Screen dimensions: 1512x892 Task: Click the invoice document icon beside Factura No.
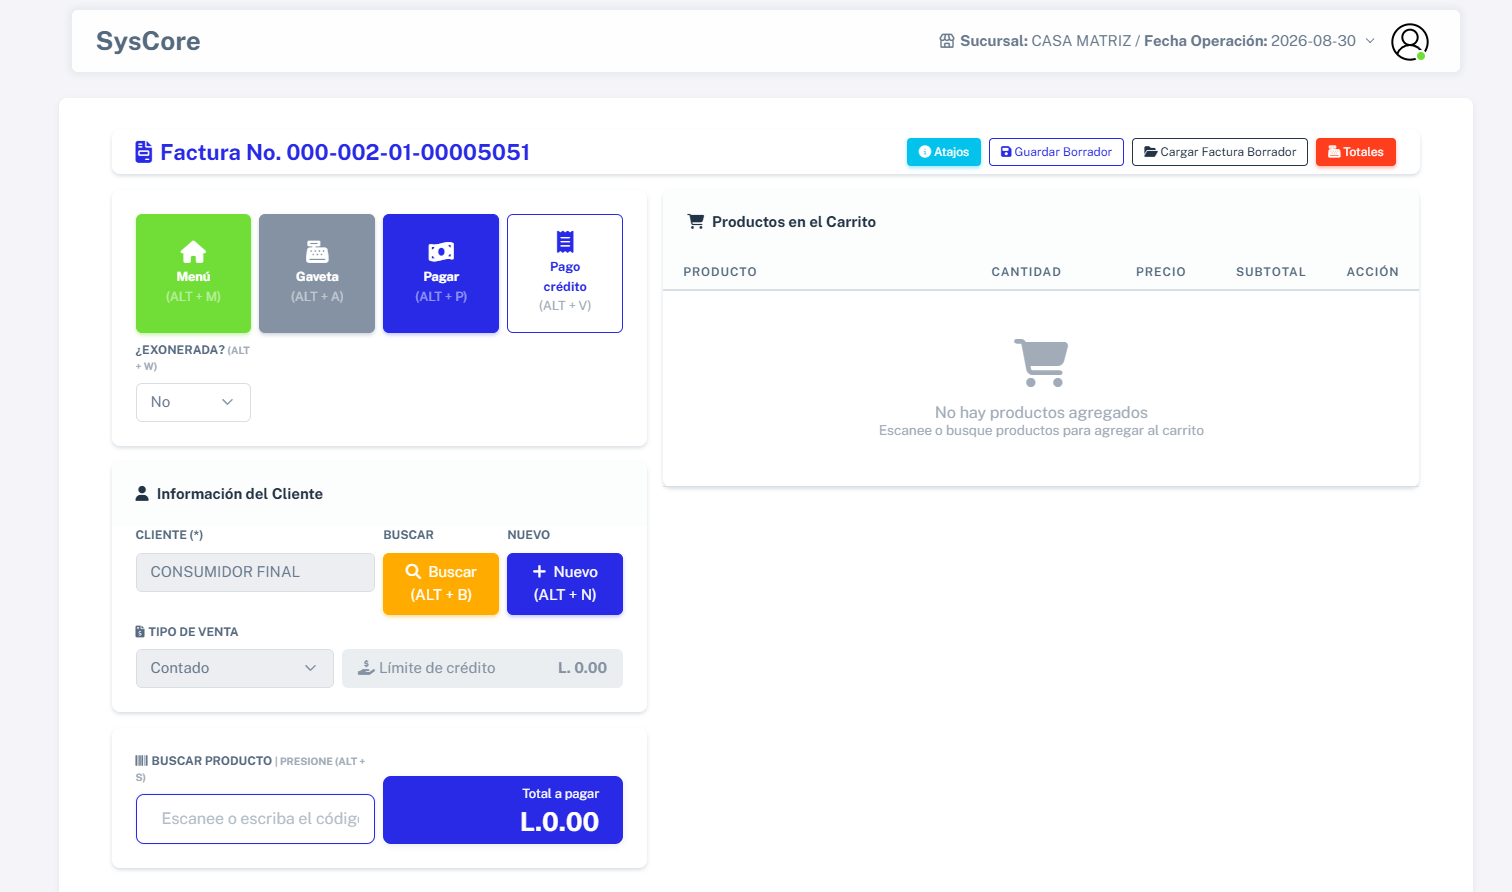click(x=144, y=152)
